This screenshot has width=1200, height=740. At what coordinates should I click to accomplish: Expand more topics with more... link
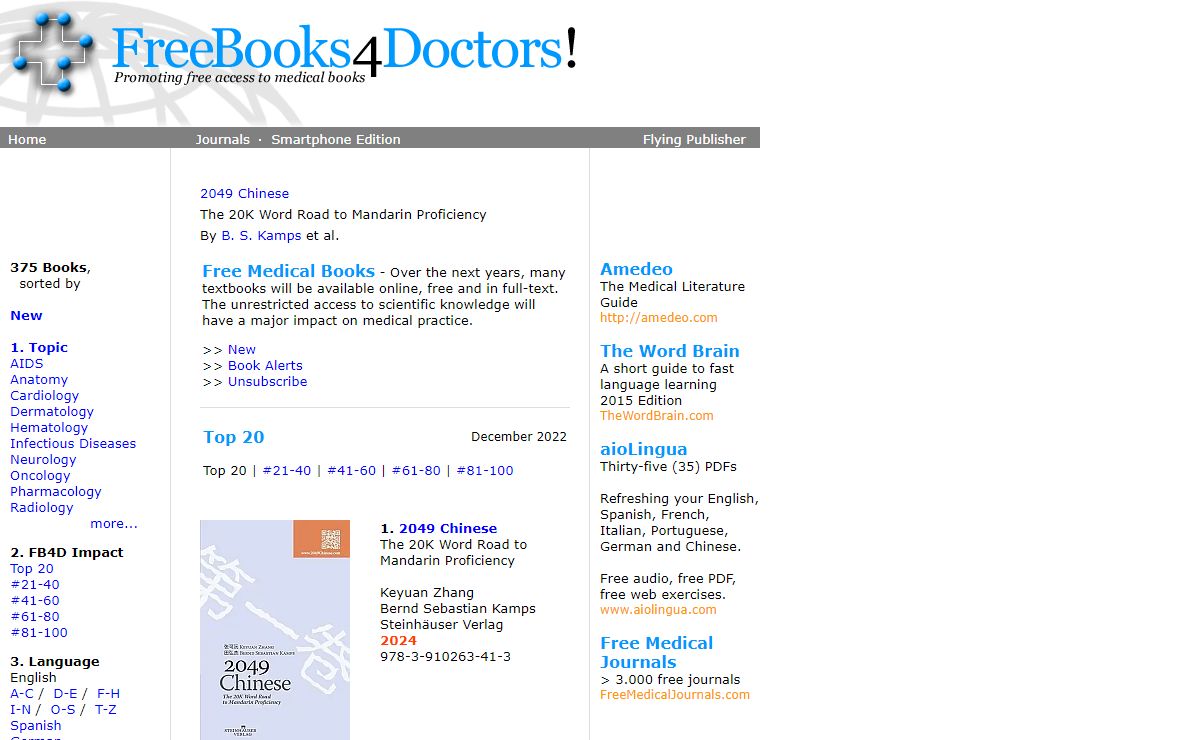point(114,524)
